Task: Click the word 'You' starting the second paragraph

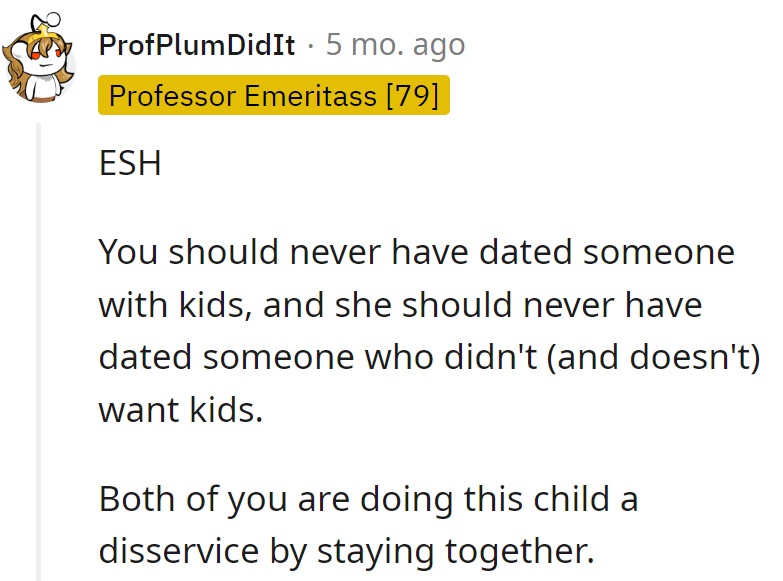Action: pos(129,252)
